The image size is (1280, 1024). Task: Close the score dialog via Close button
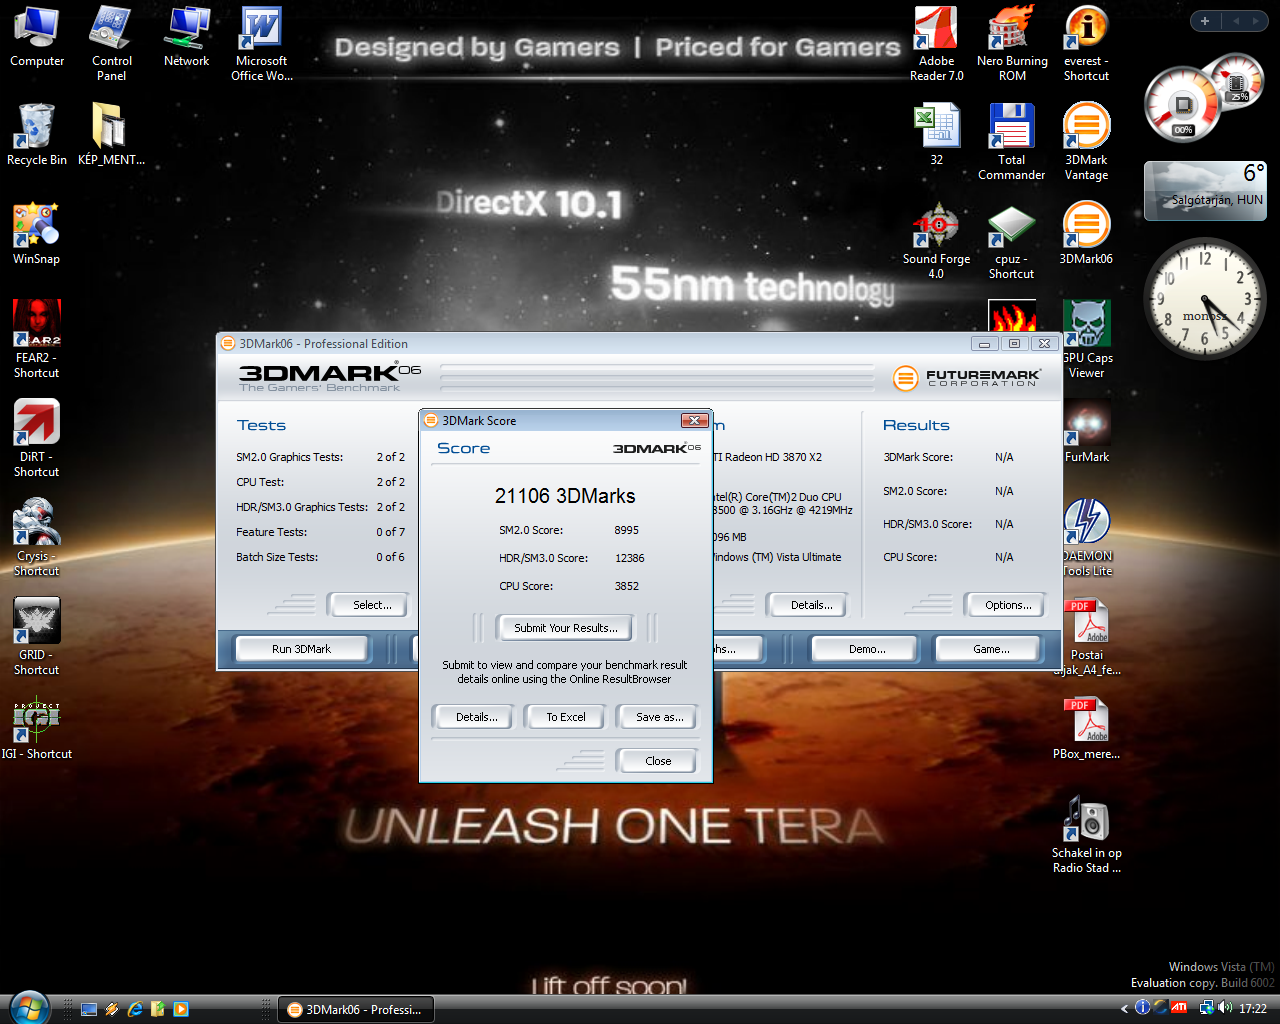point(658,761)
